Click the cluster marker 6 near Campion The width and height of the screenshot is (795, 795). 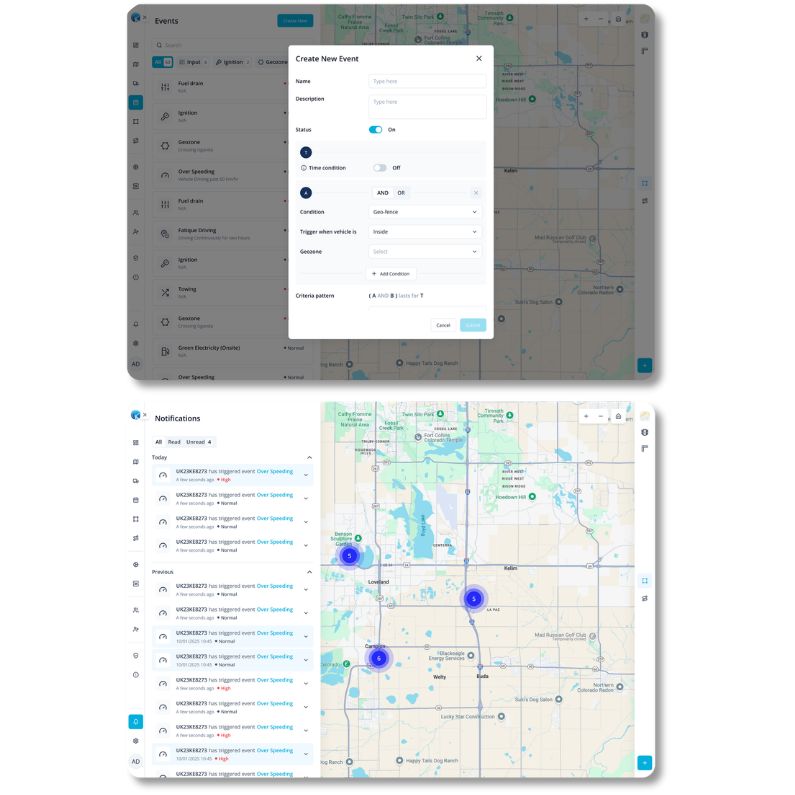coord(379,658)
